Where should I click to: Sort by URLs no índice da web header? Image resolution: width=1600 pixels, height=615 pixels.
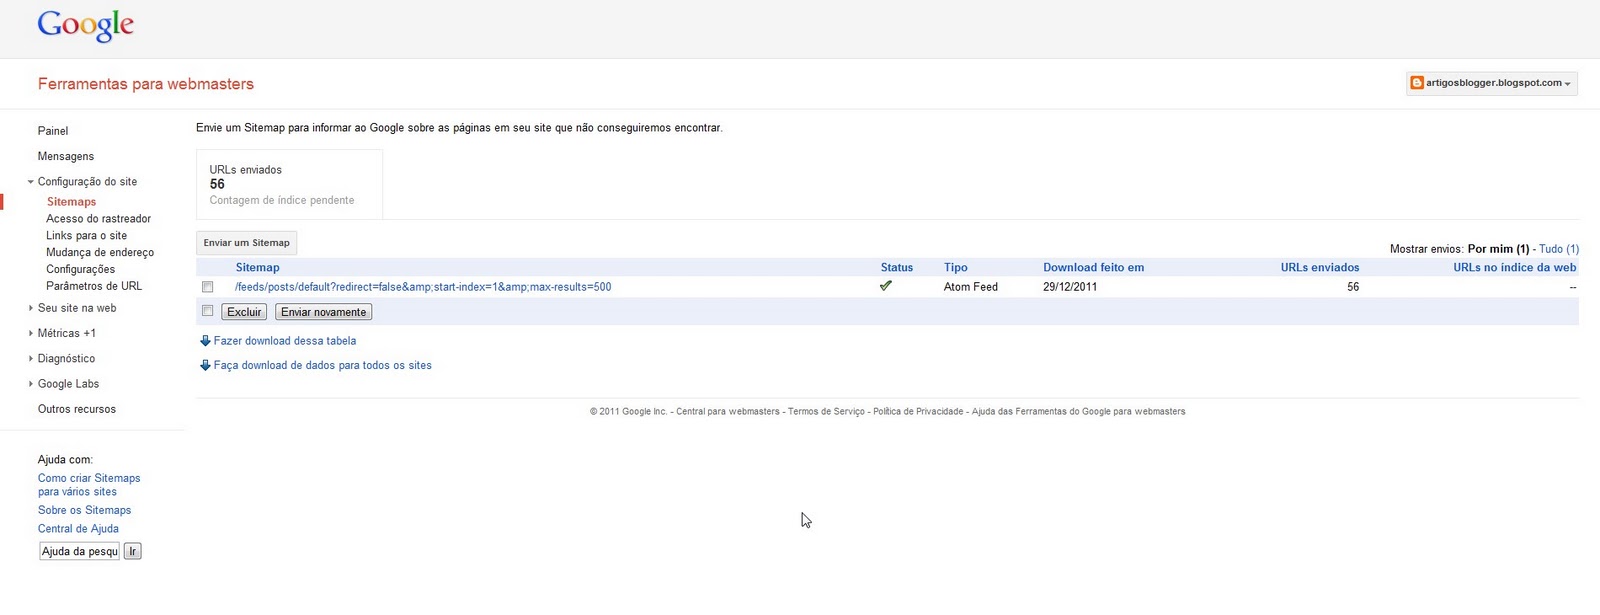pos(1514,268)
